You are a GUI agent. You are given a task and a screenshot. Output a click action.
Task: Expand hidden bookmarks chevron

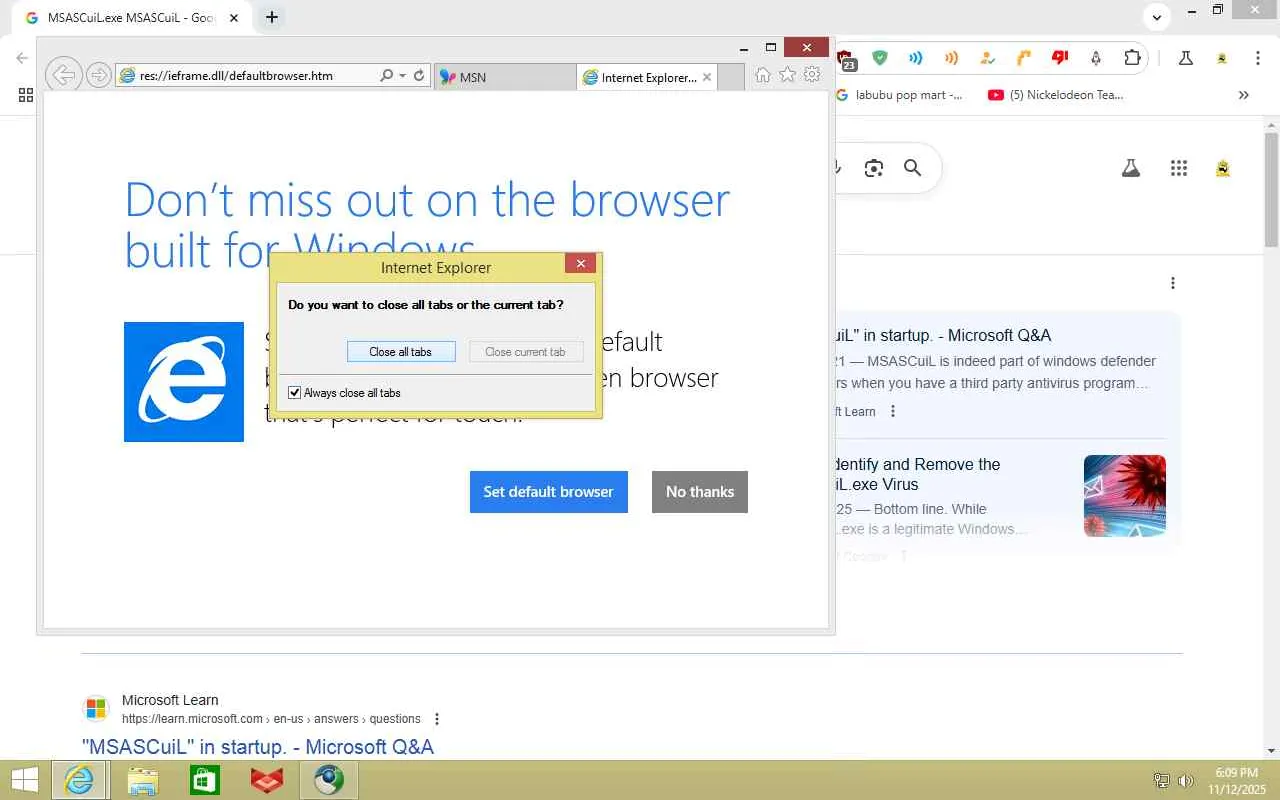pyautogui.click(x=1244, y=95)
